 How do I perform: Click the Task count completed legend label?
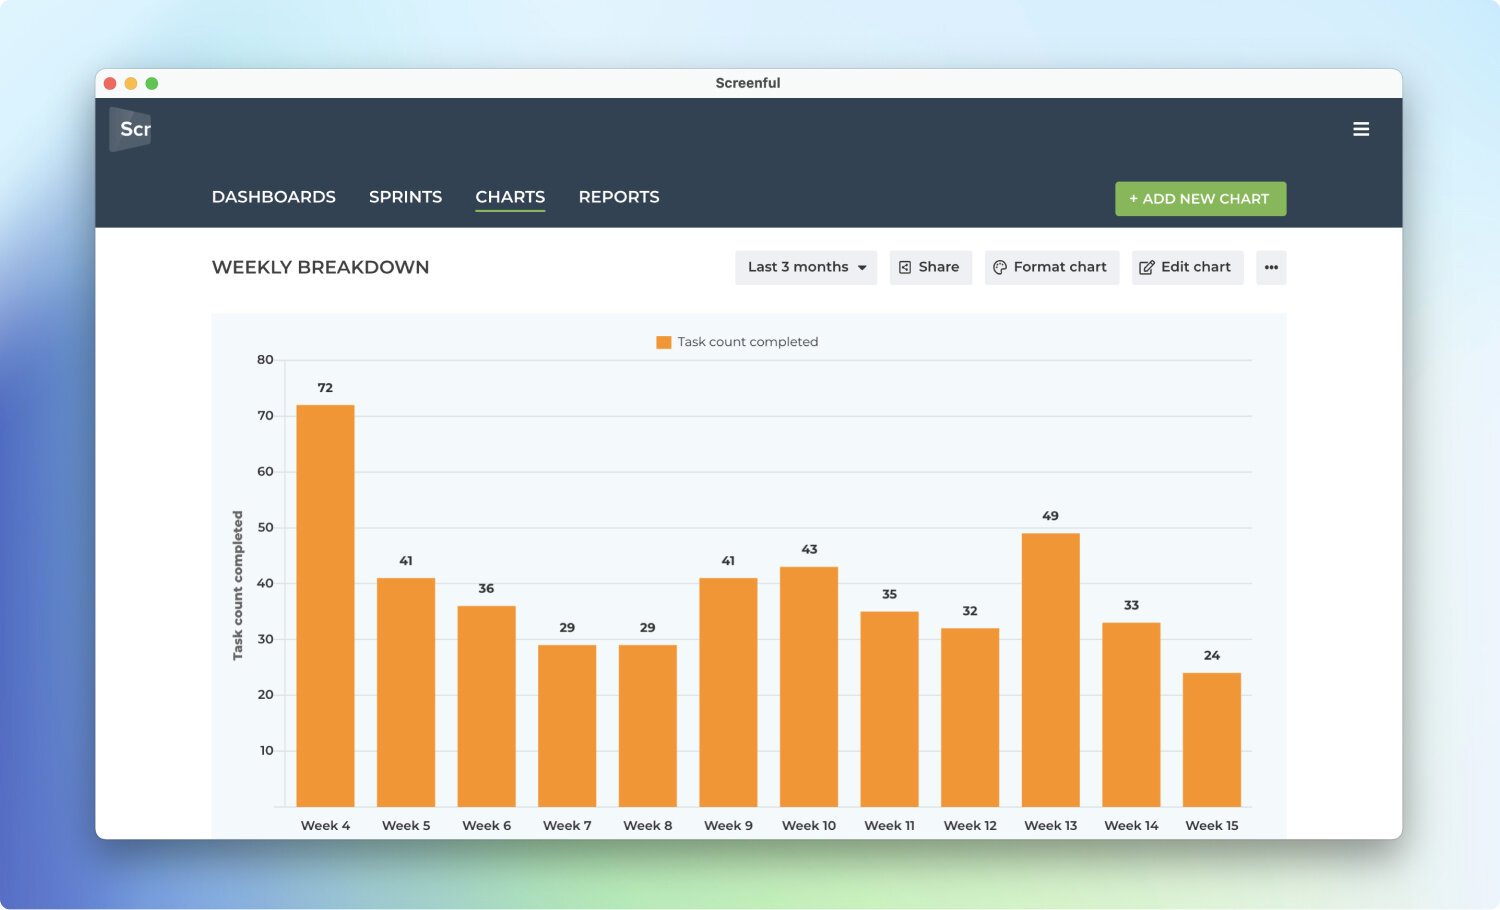point(748,342)
